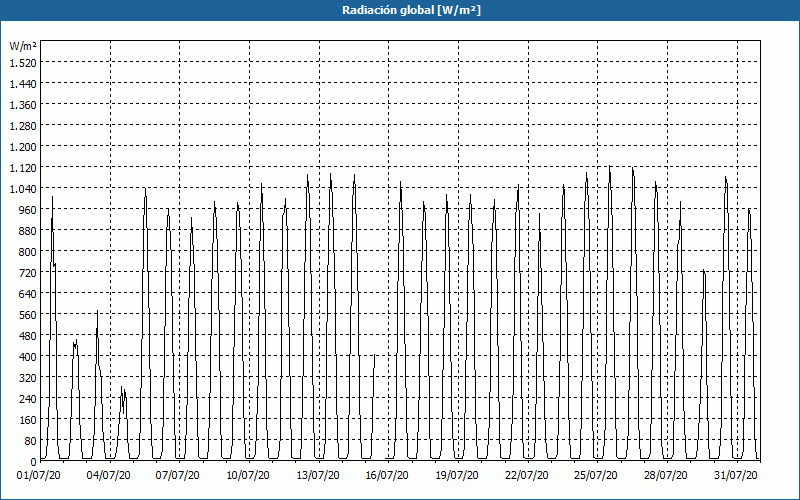
Task: Click the 28/07/20 date label
Action: tap(666, 476)
